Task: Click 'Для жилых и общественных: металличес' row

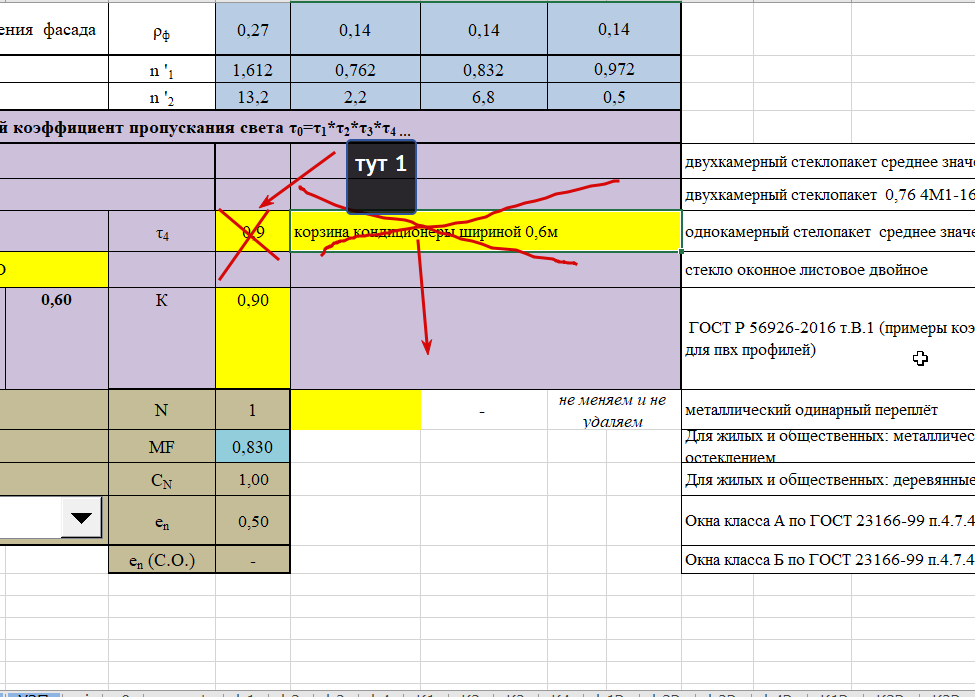Action: coord(828,446)
